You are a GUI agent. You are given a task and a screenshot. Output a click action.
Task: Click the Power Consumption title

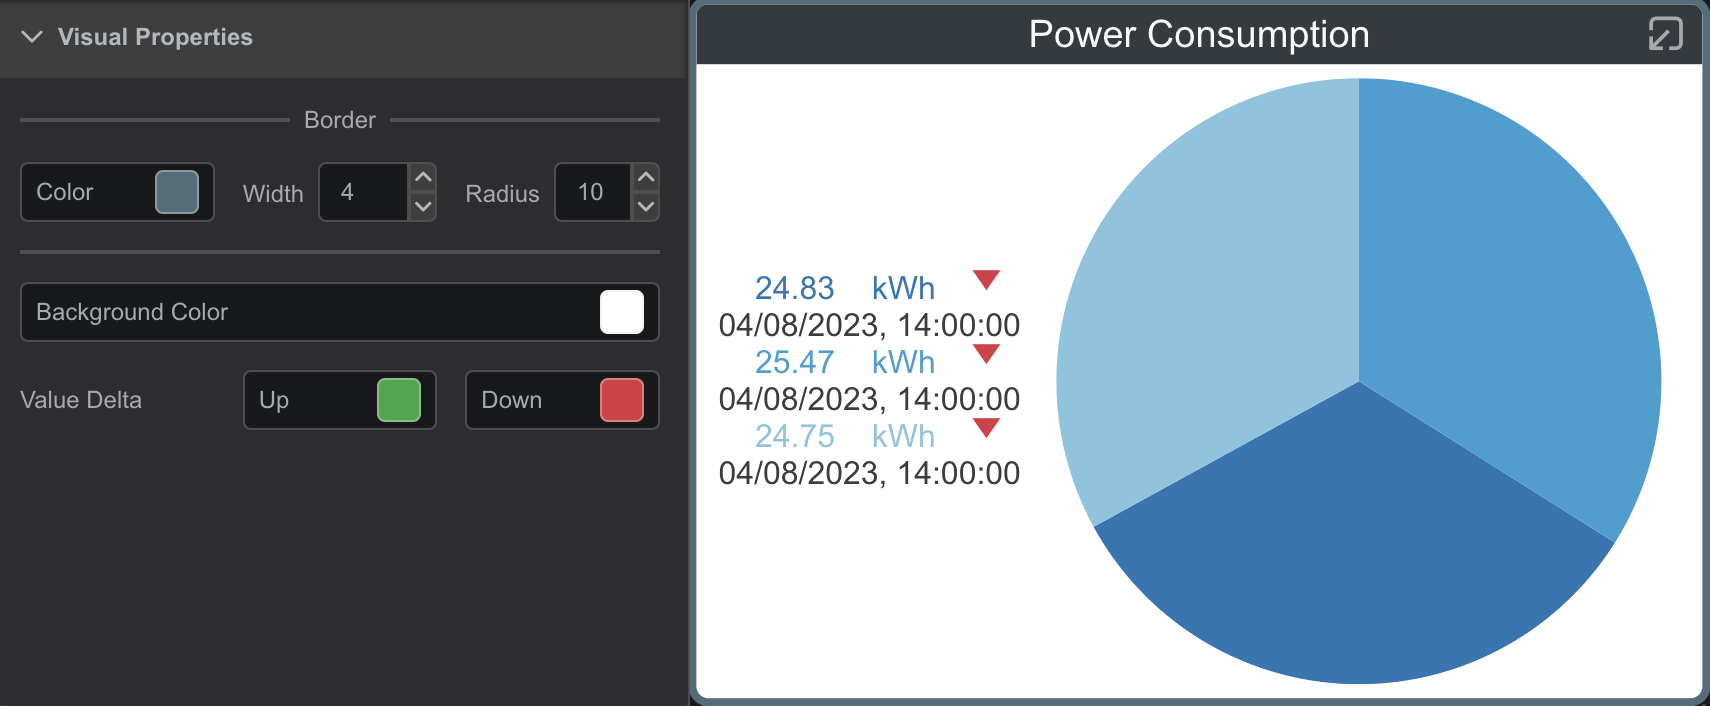point(1199,34)
